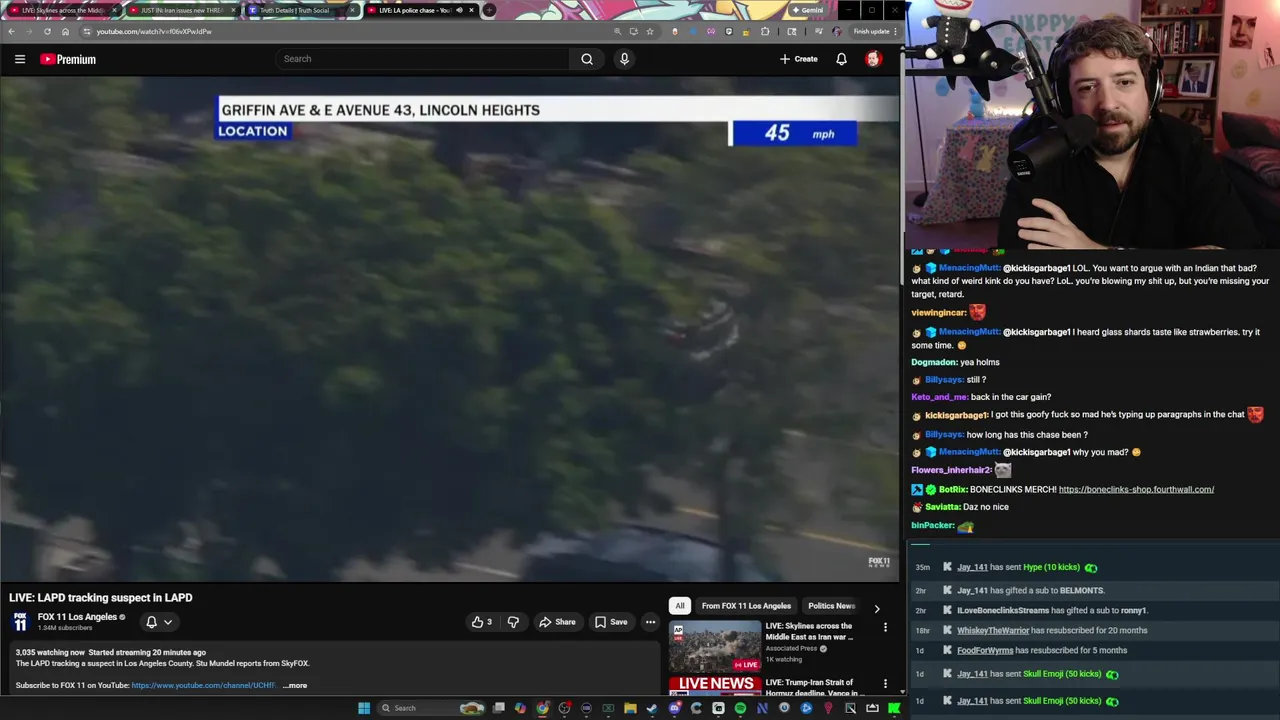Expand description with ...more
The image size is (1280, 720).
tap(295, 686)
